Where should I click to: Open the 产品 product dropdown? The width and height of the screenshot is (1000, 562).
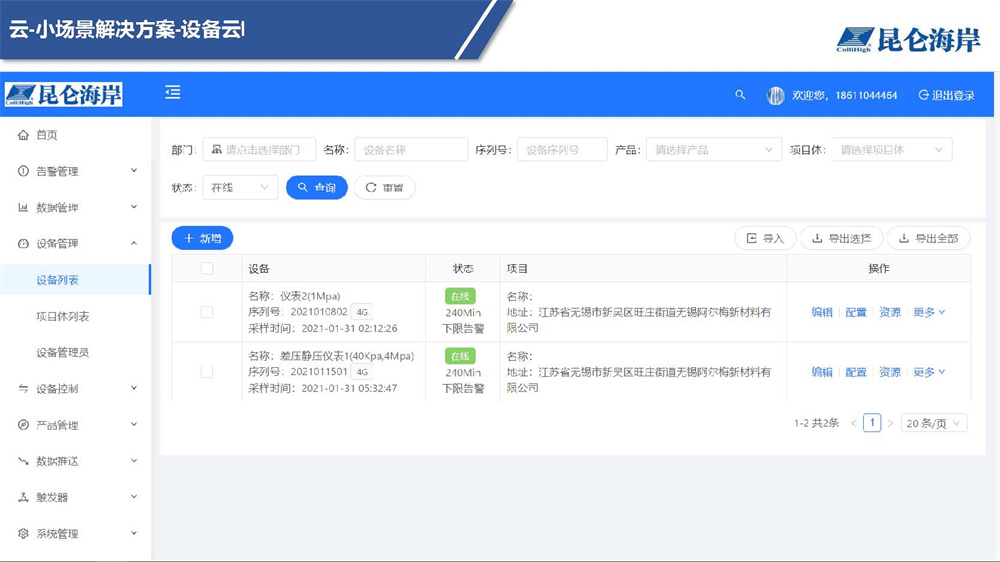(713, 150)
